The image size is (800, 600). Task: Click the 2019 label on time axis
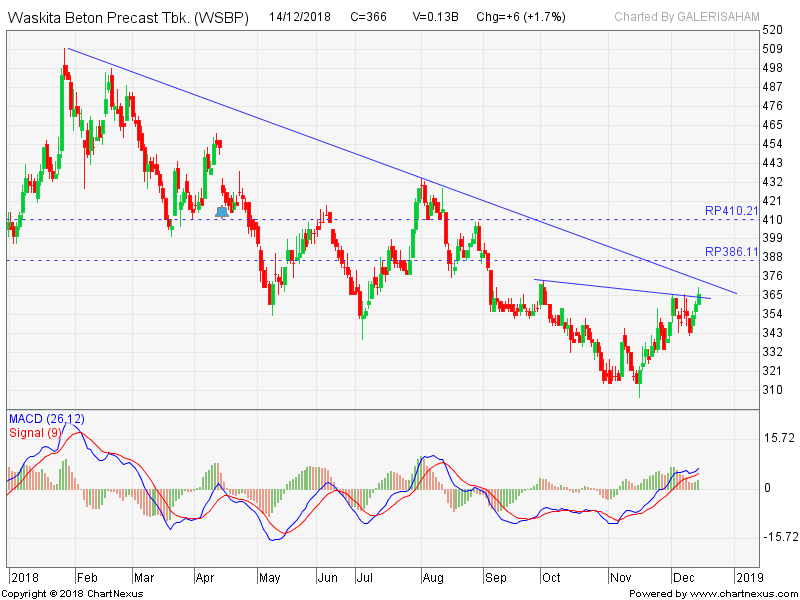(x=750, y=578)
